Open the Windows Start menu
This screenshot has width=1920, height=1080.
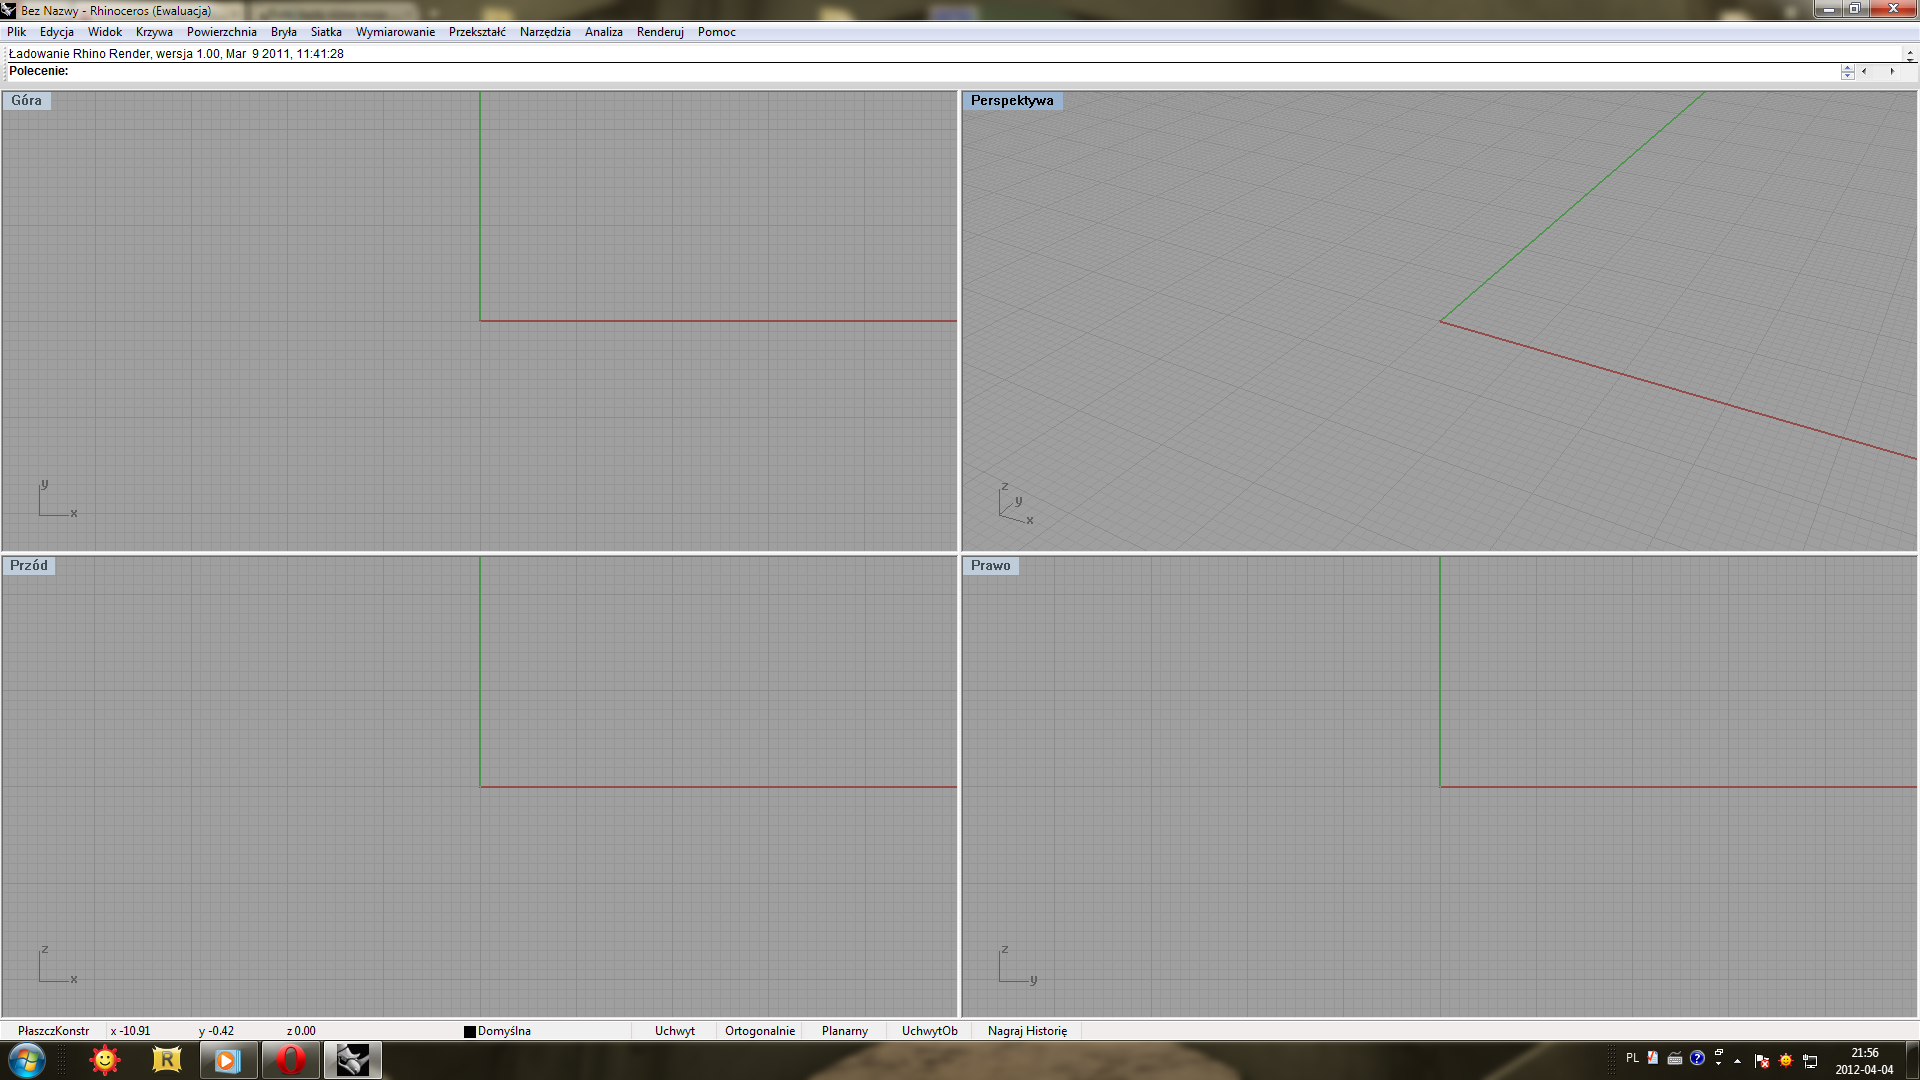click(x=27, y=1060)
